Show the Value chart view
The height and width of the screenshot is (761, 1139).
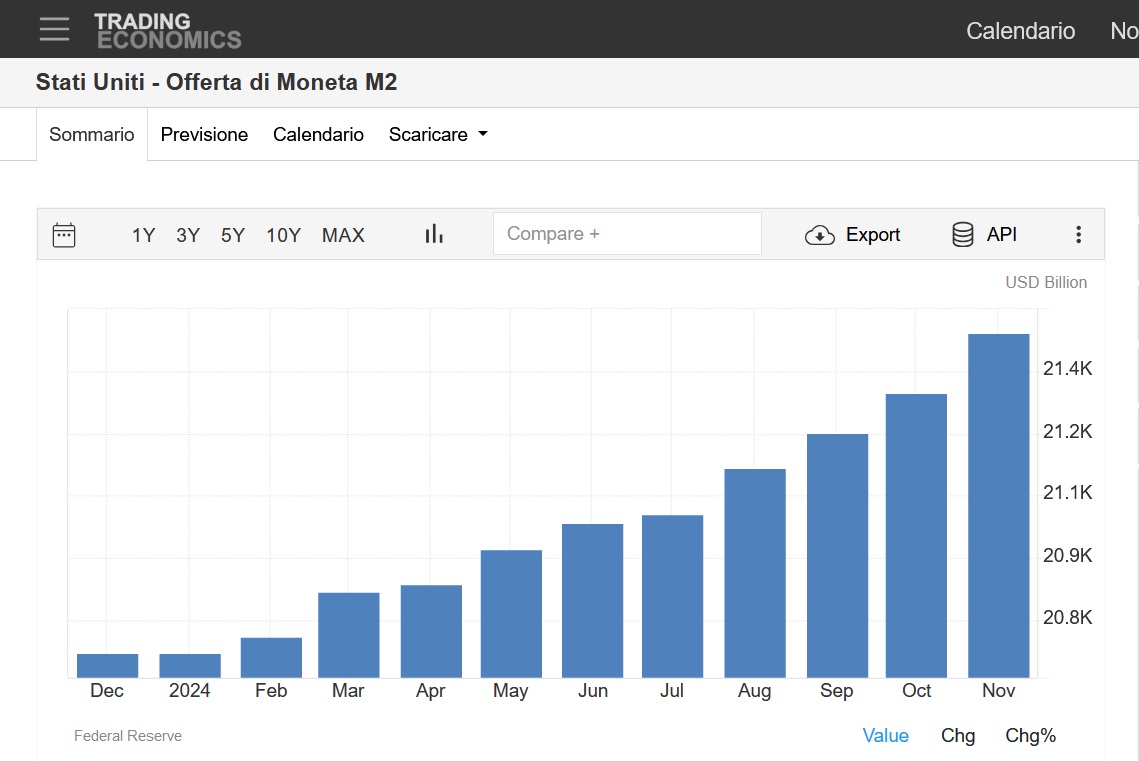[885, 736]
